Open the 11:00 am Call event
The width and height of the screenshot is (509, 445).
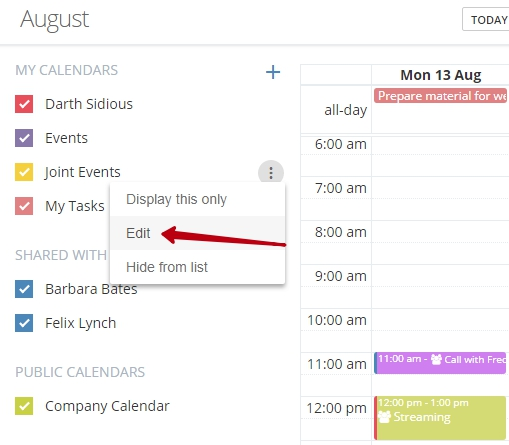tap(440, 363)
